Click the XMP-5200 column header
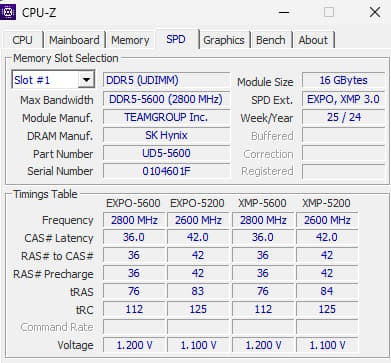This screenshot has width=391, height=363. click(326, 203)
